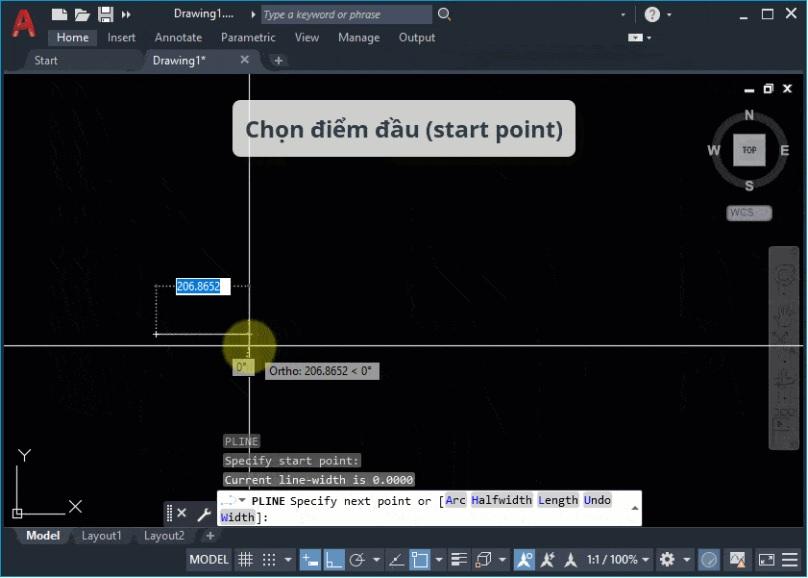This screenshot has height=578, width=808.
Task: Choose the Arc option in command line
Action: (456, 500)
